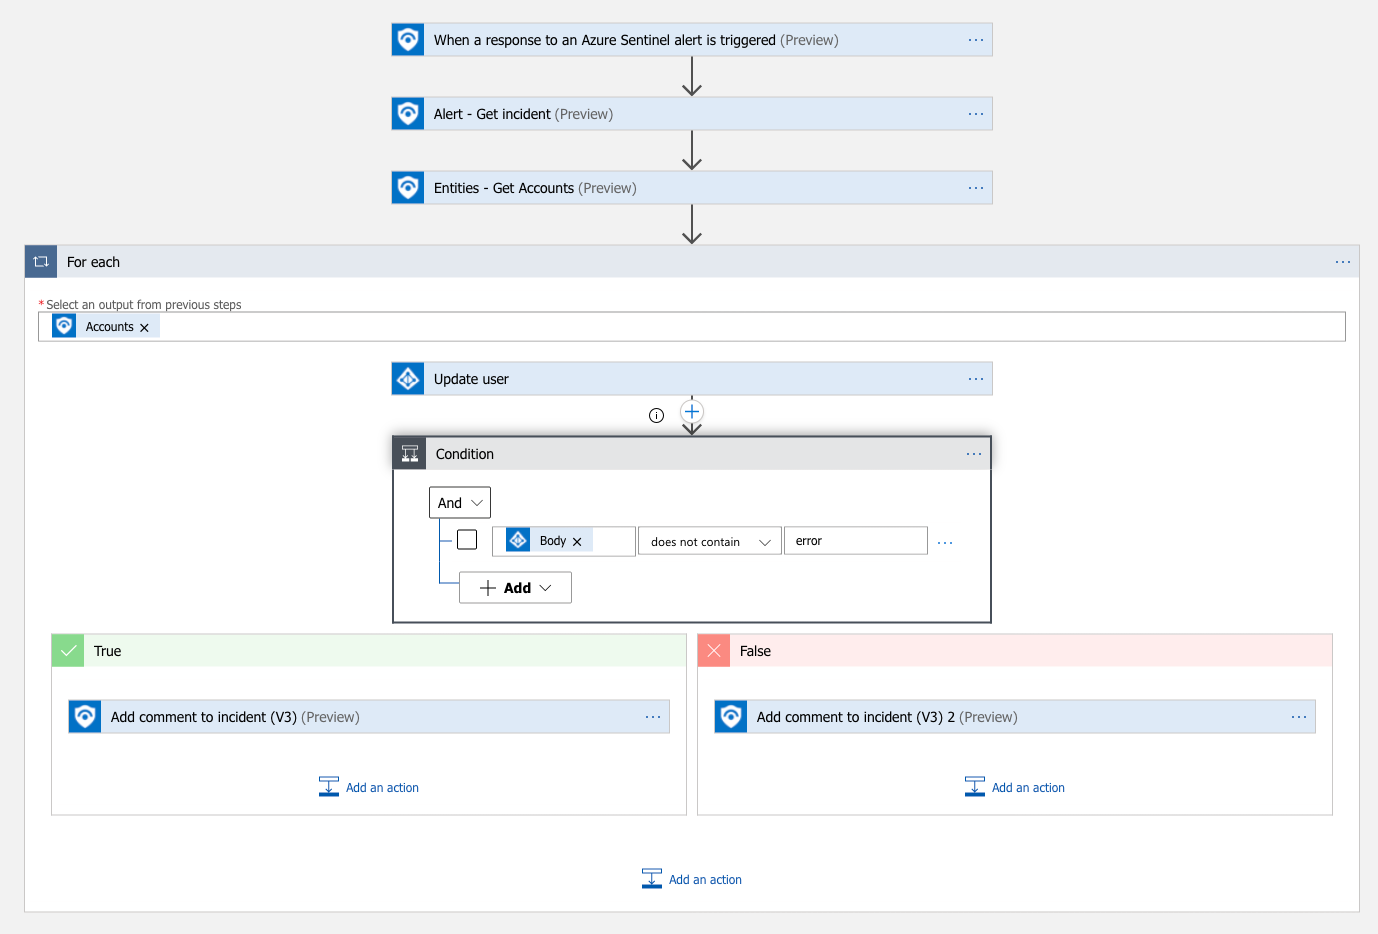Click the 'Select an output from previous steps' field
This screenshot has height=934, width=1378.
[x=692, y=327]
